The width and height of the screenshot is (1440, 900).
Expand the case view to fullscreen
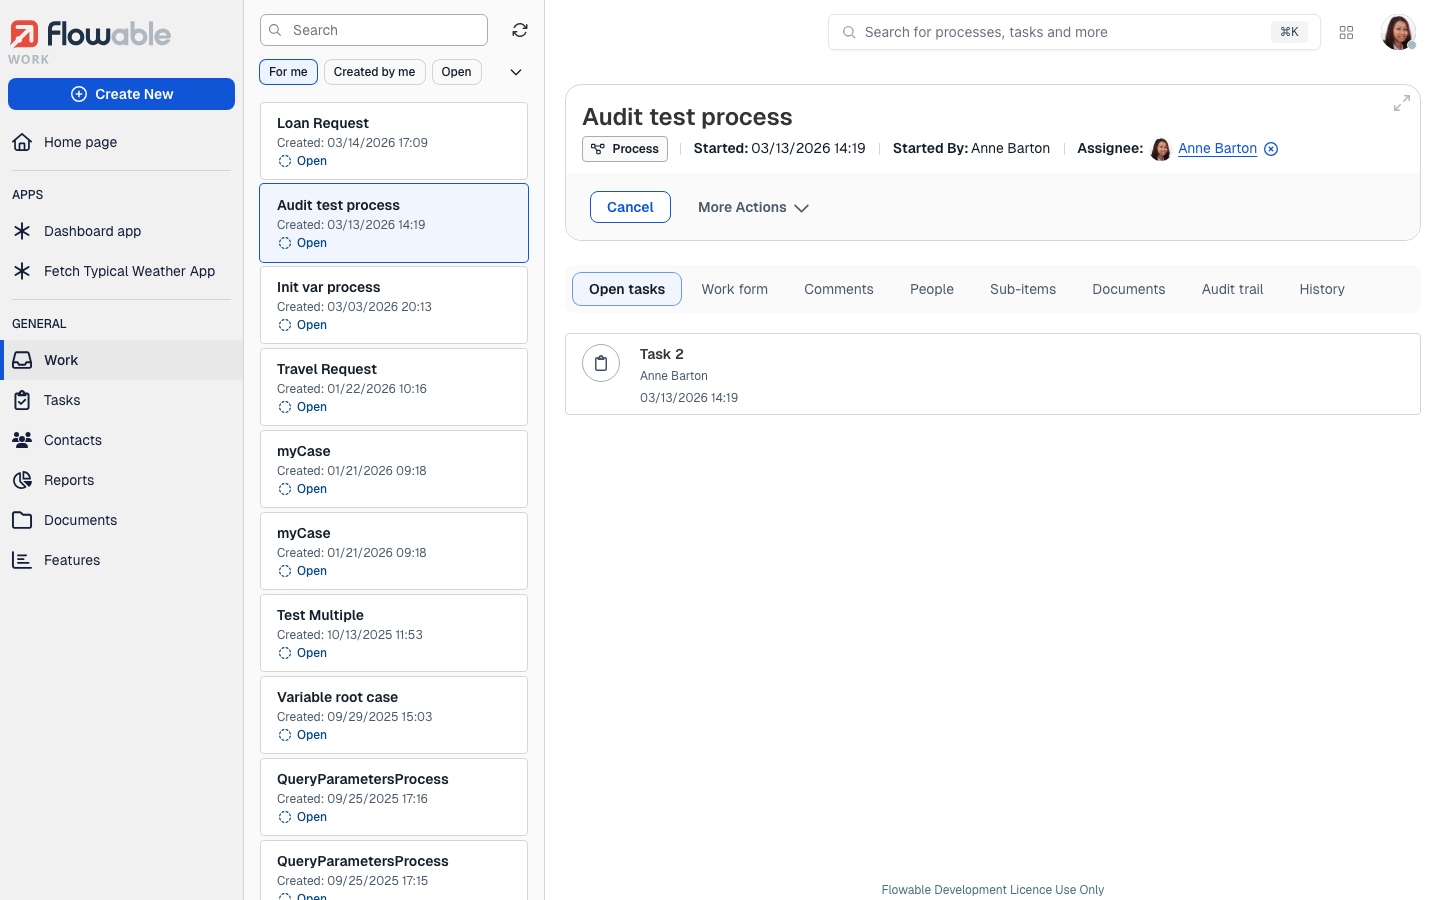tap(1401, 103)
